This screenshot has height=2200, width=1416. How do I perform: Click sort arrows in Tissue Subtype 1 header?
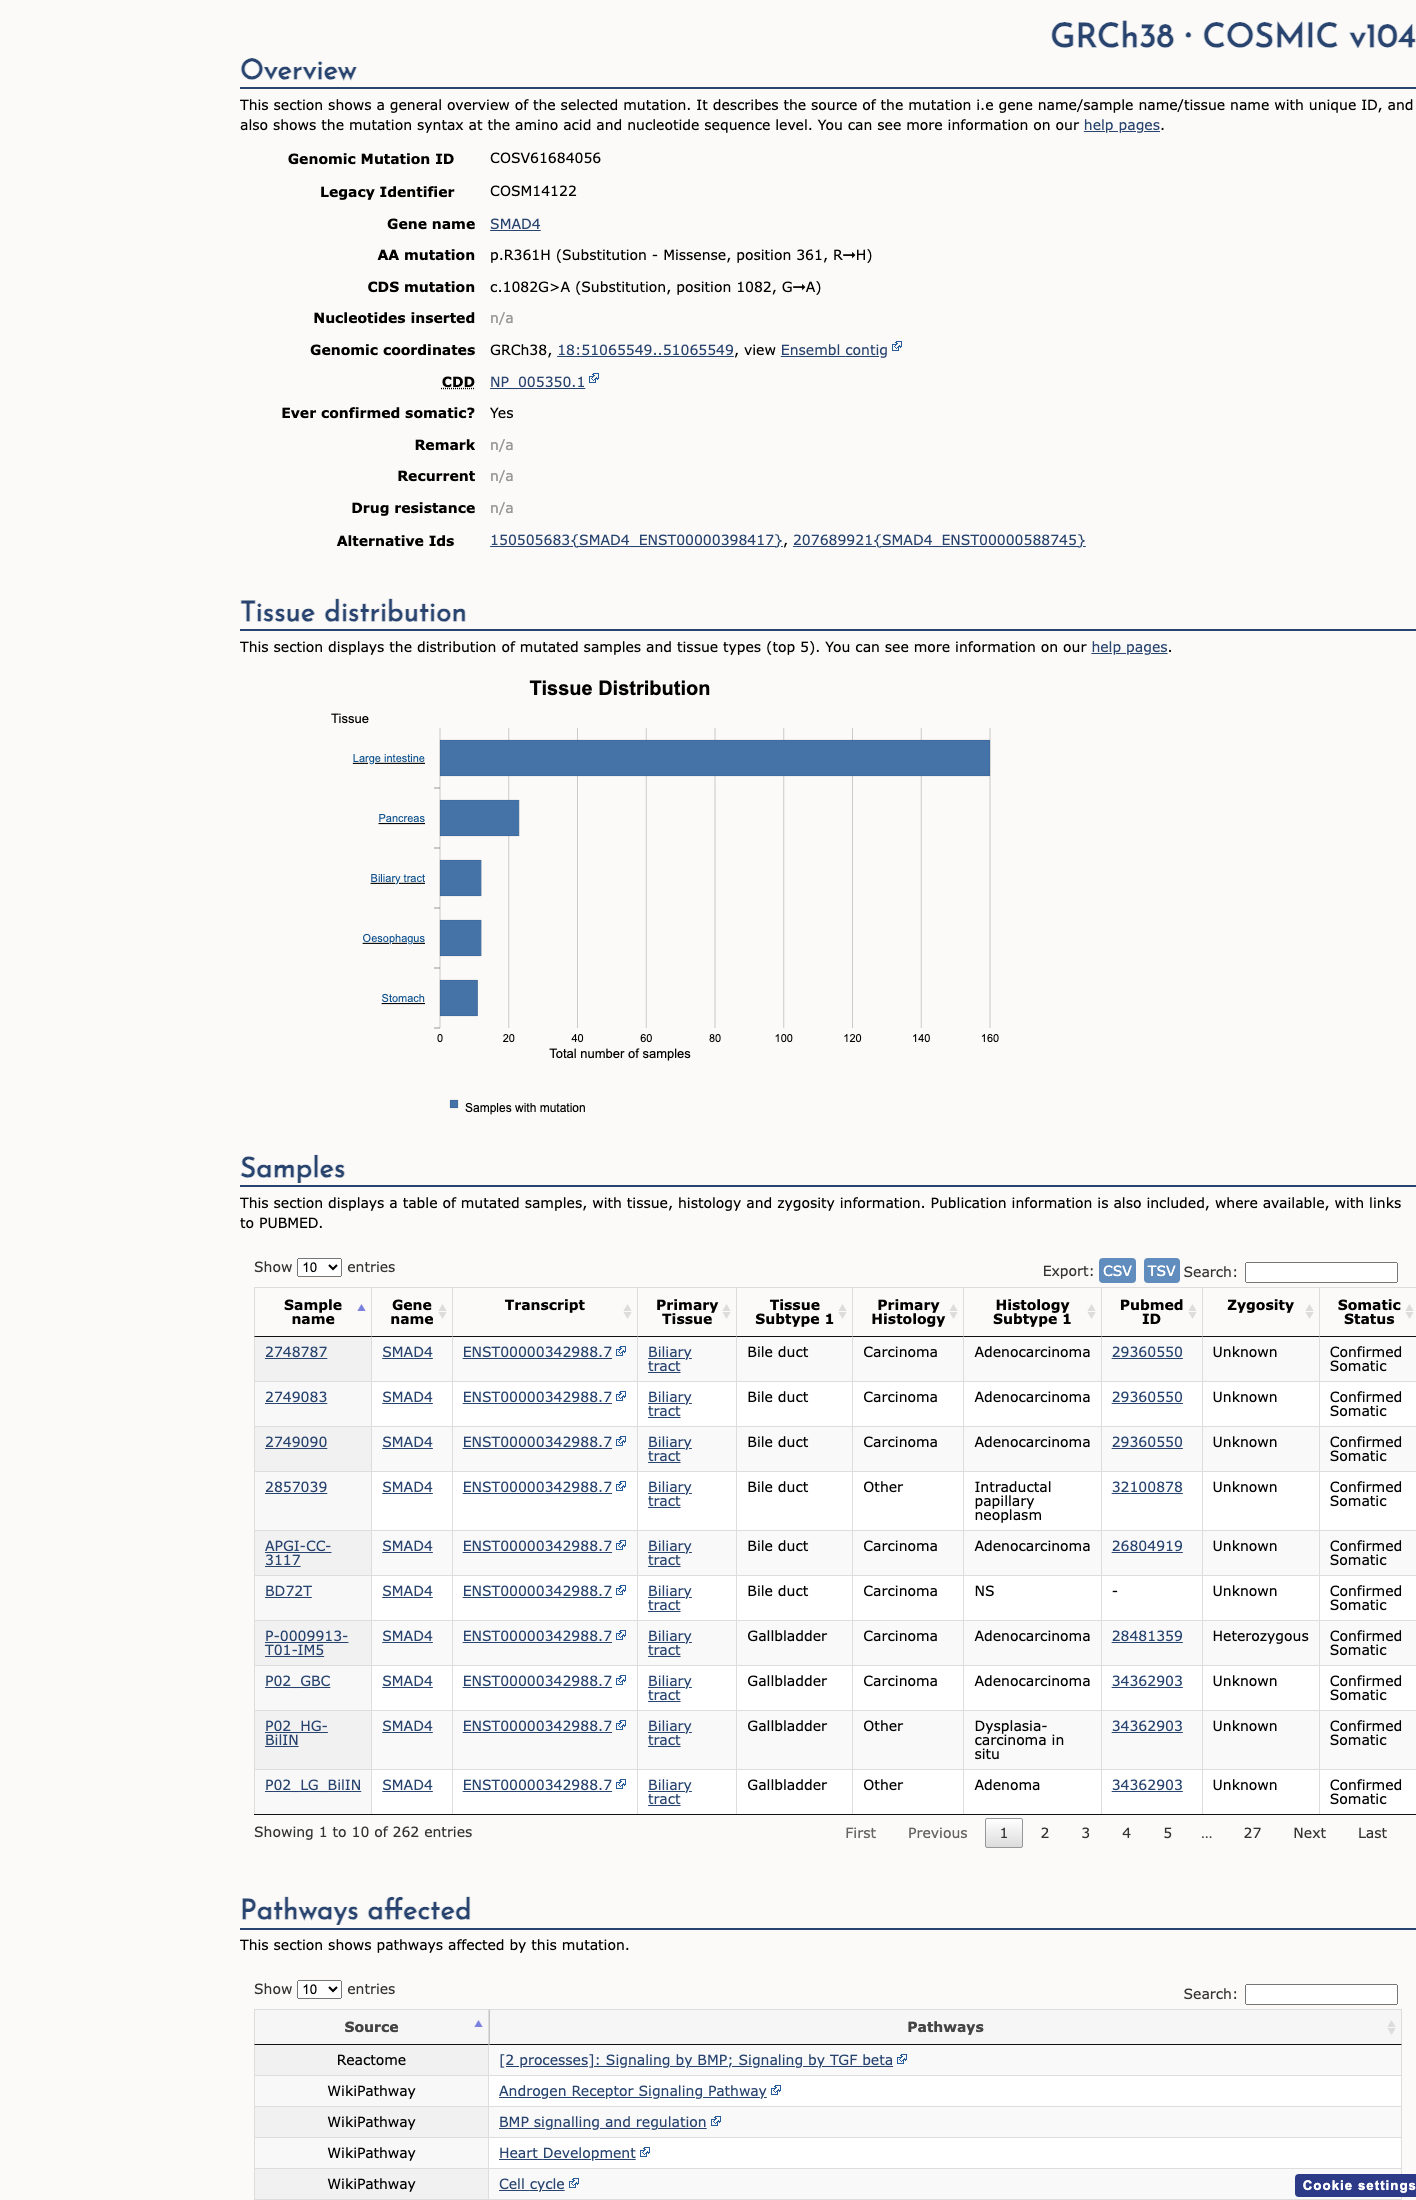tap(843, 1312)
